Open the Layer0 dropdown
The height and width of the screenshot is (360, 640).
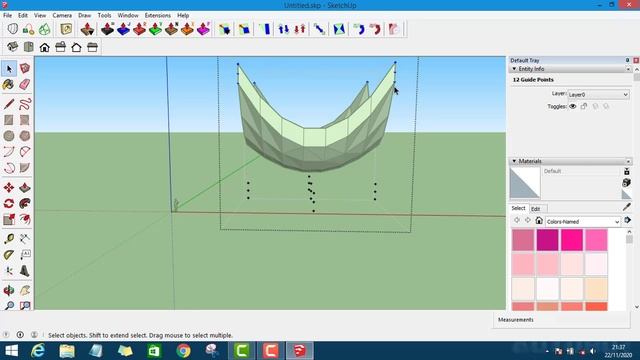pos(598,94)
